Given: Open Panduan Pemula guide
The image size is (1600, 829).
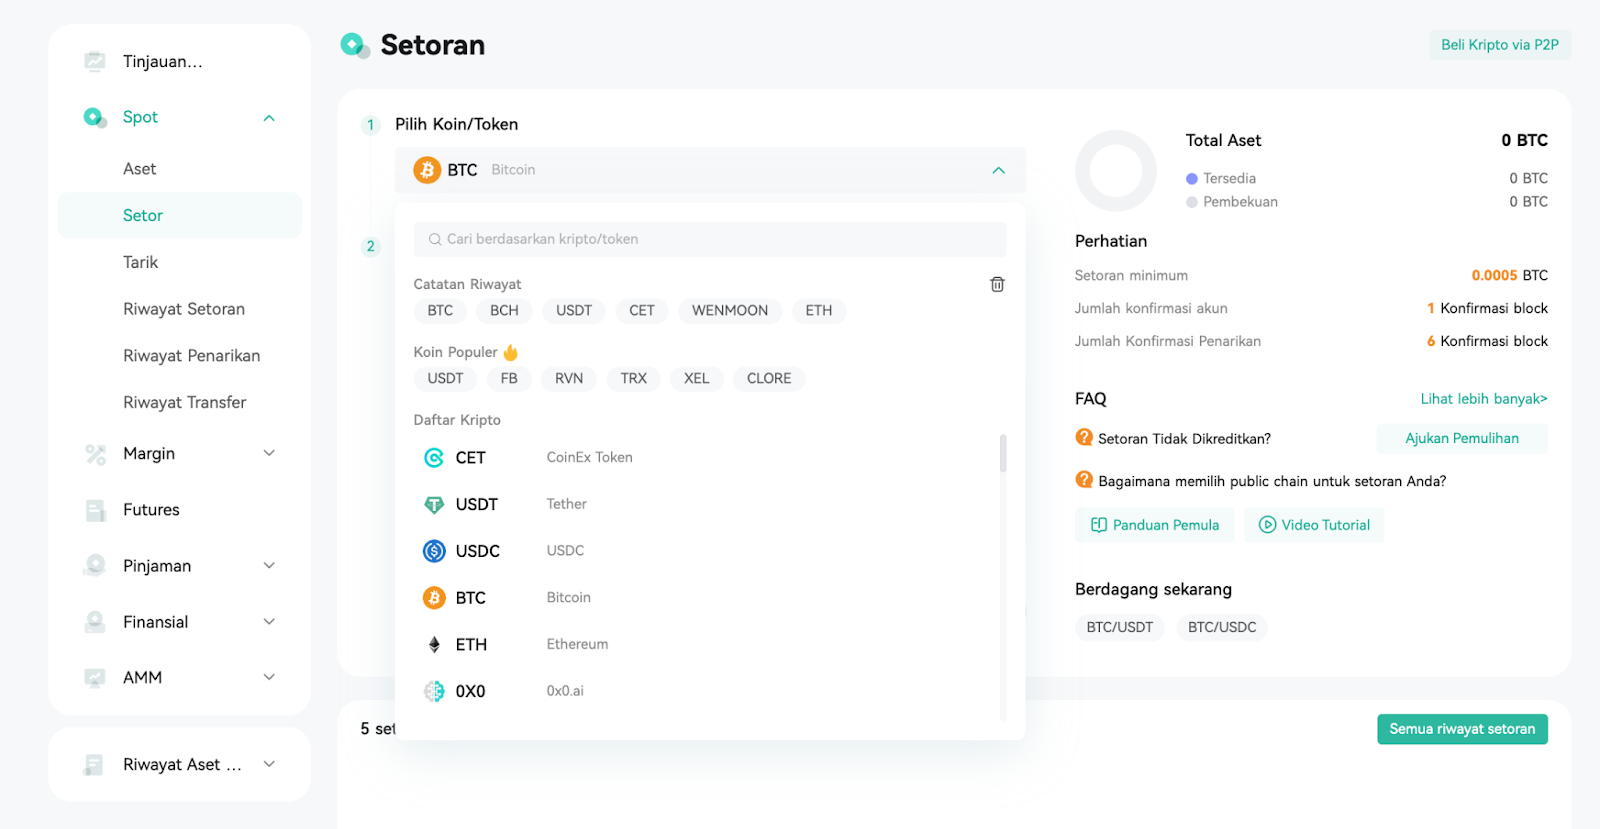Looking at the screenshot, I should (x=1155, y=525).
